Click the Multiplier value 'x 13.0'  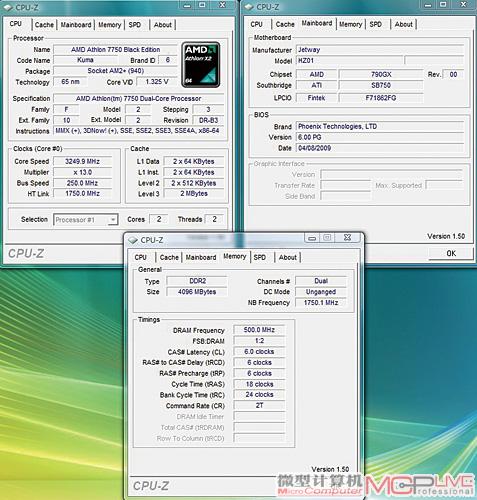(x=82, y=172)
